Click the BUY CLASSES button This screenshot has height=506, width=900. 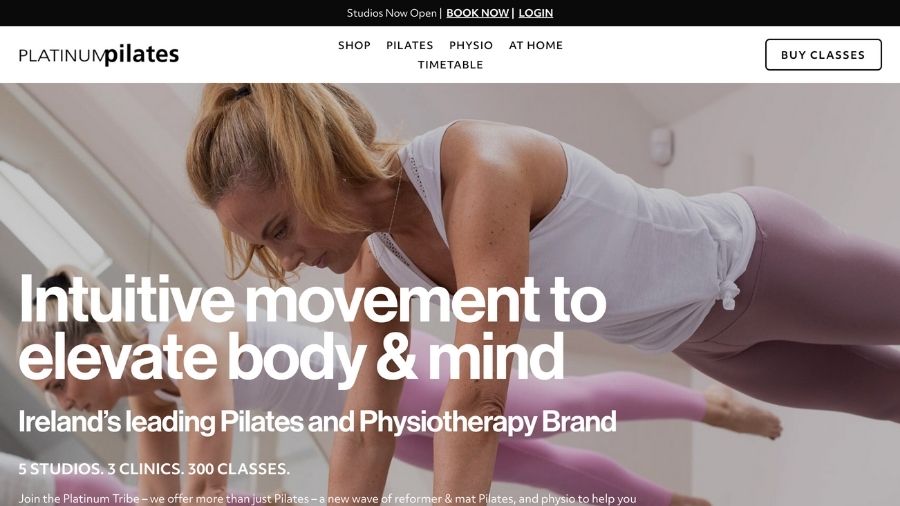[x=823, y=55]
